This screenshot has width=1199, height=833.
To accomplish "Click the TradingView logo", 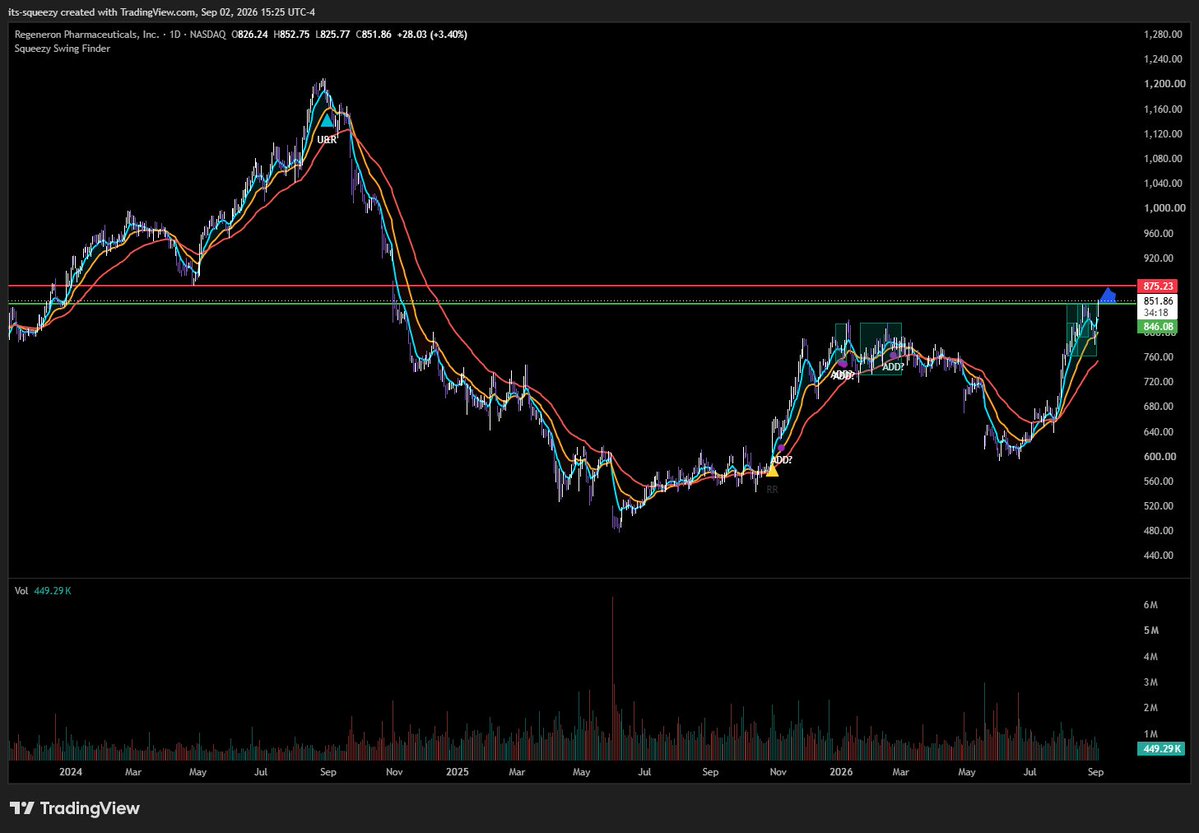I will (x=74, y=808).
